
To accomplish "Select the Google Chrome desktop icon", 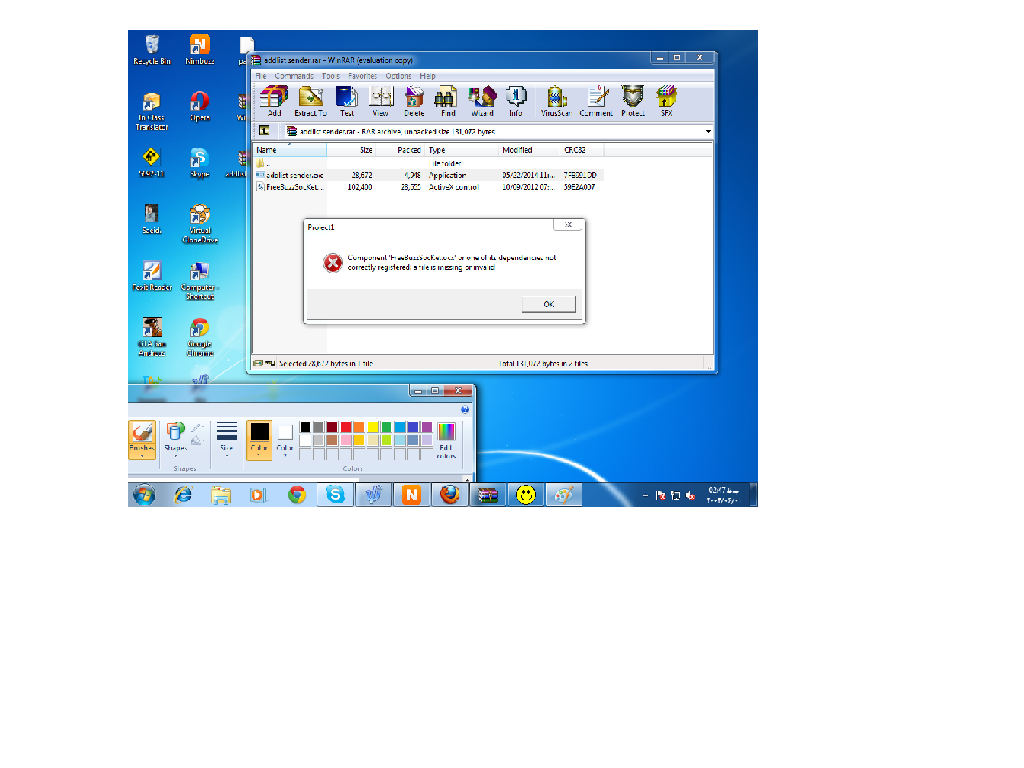I will 200,337.
